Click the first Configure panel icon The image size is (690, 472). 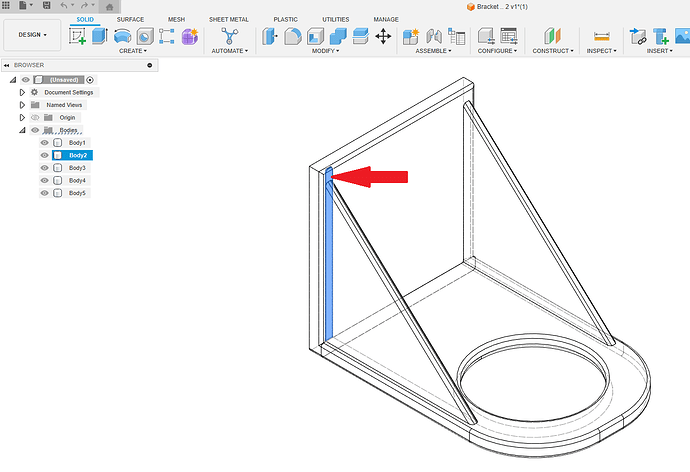pyautogui.click(x=486, y=36)
